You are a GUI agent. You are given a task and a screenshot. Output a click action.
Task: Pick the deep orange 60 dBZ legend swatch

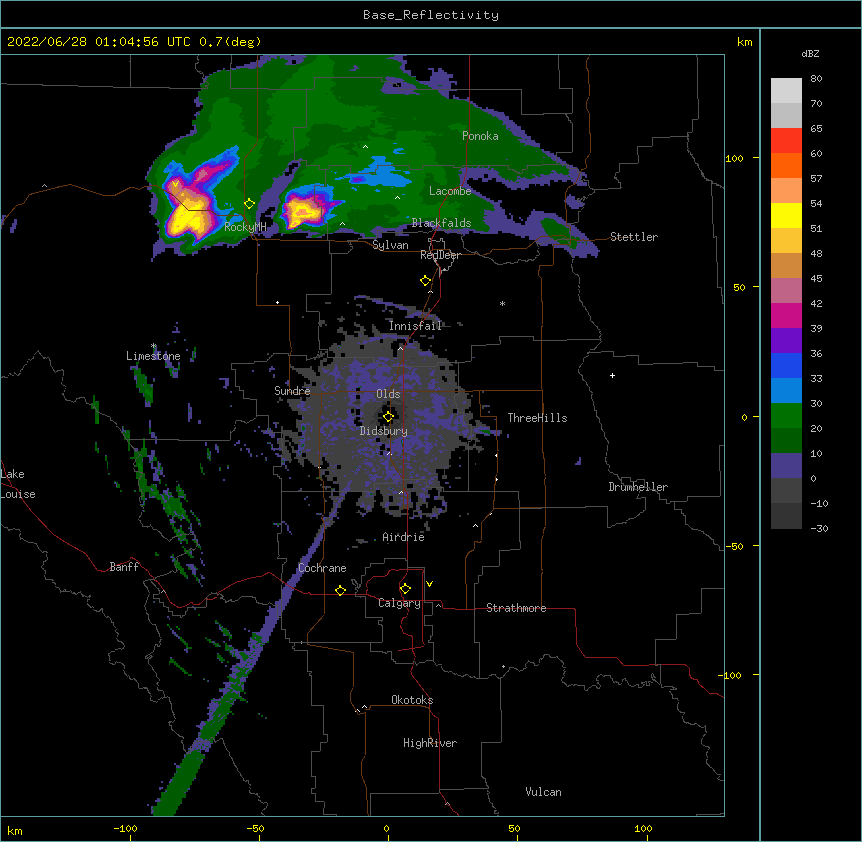tap(786, 165)
